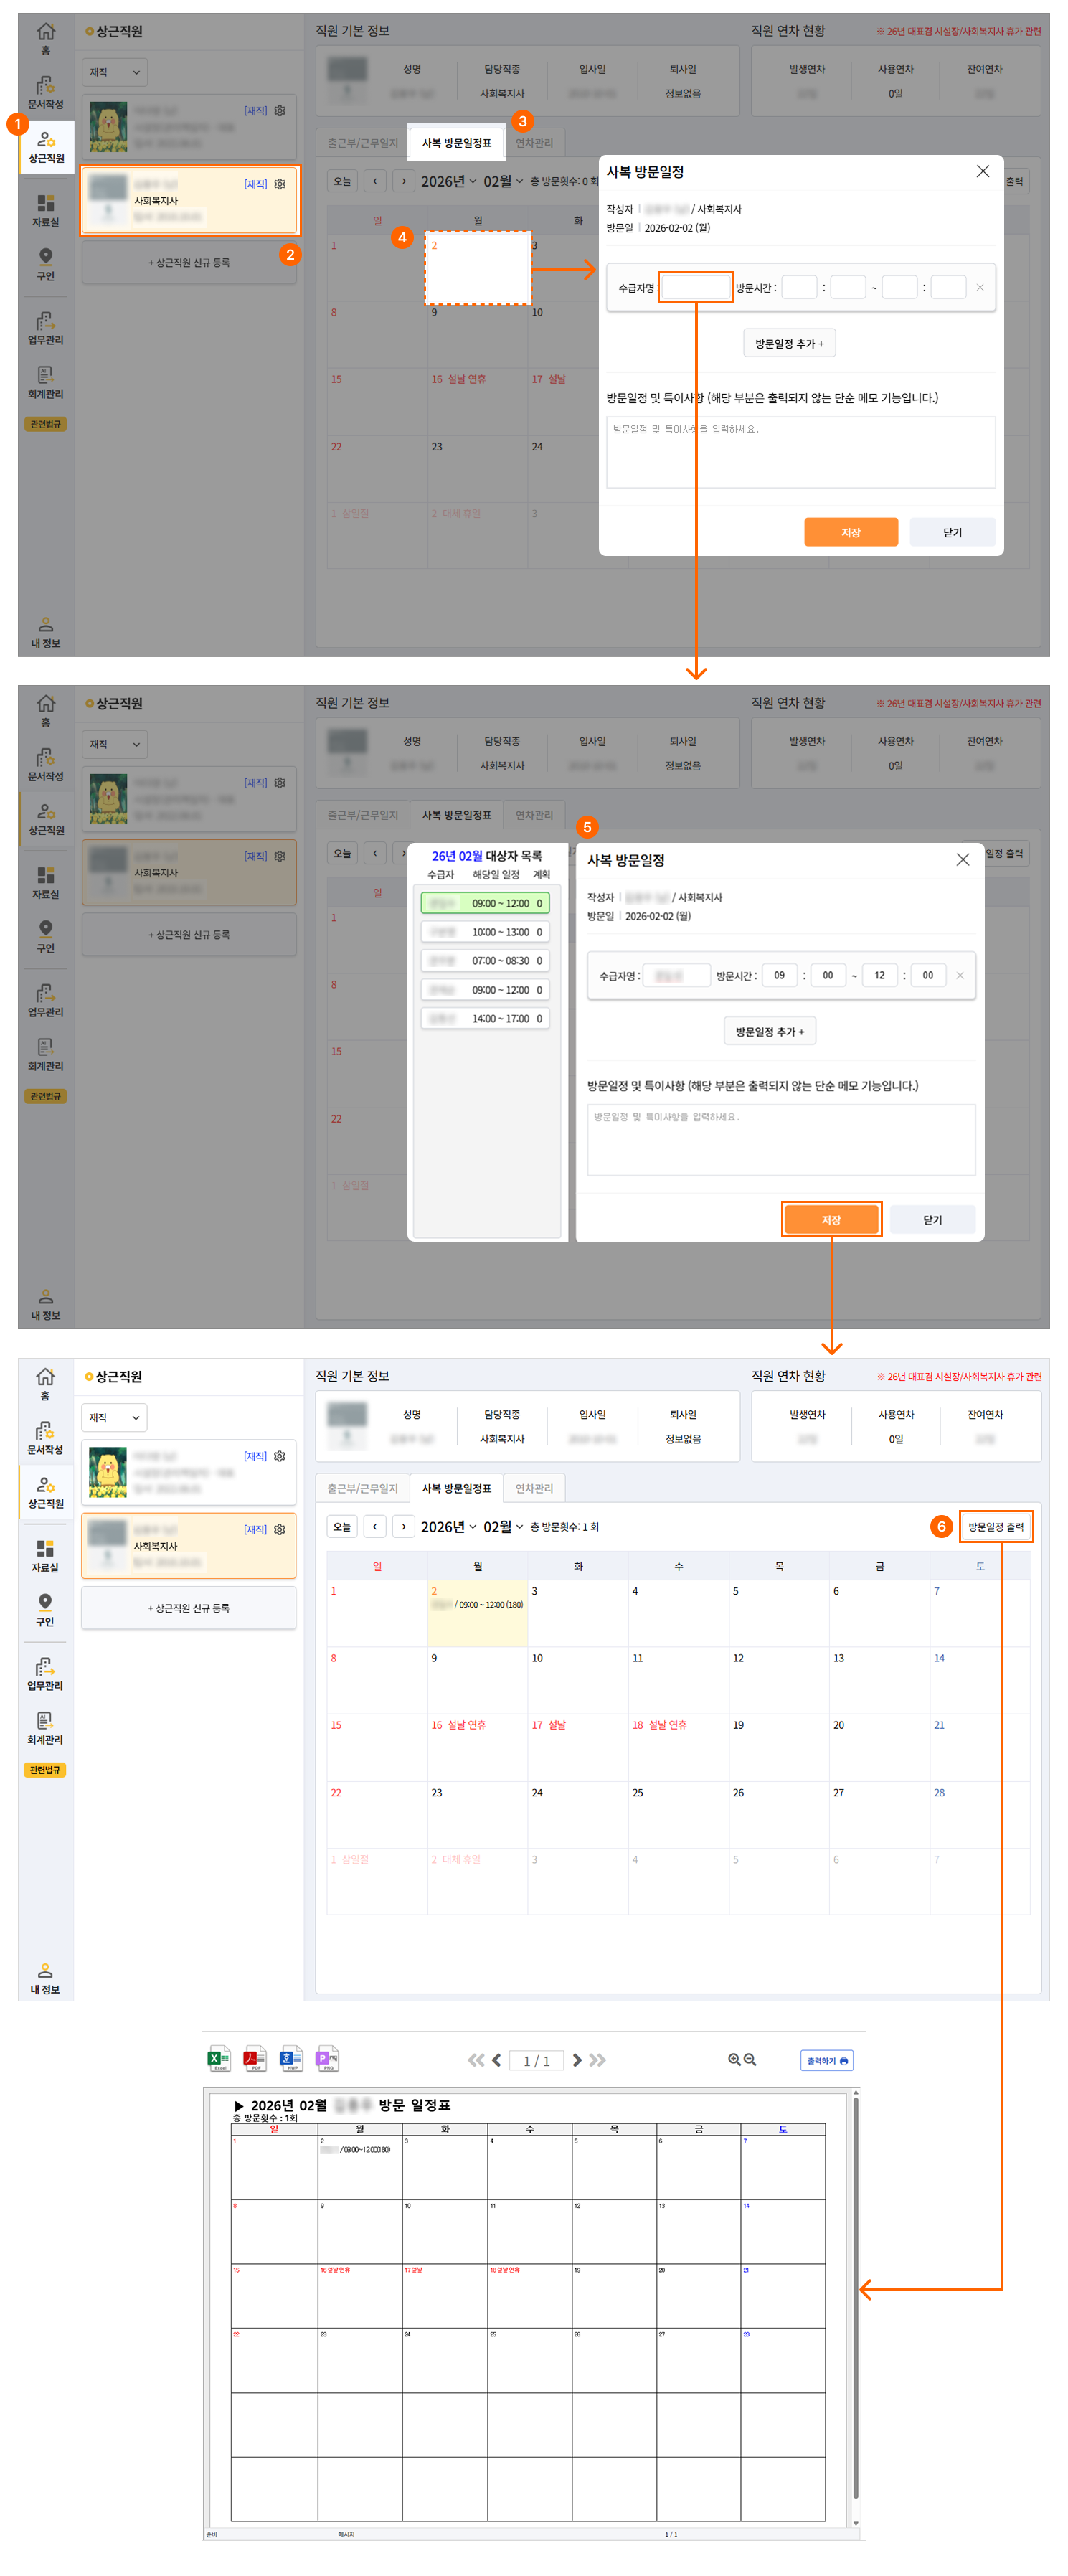Select the 14:00 ~ 17:00 recipient entry

pyautogui.click(x=485, y=1018)
